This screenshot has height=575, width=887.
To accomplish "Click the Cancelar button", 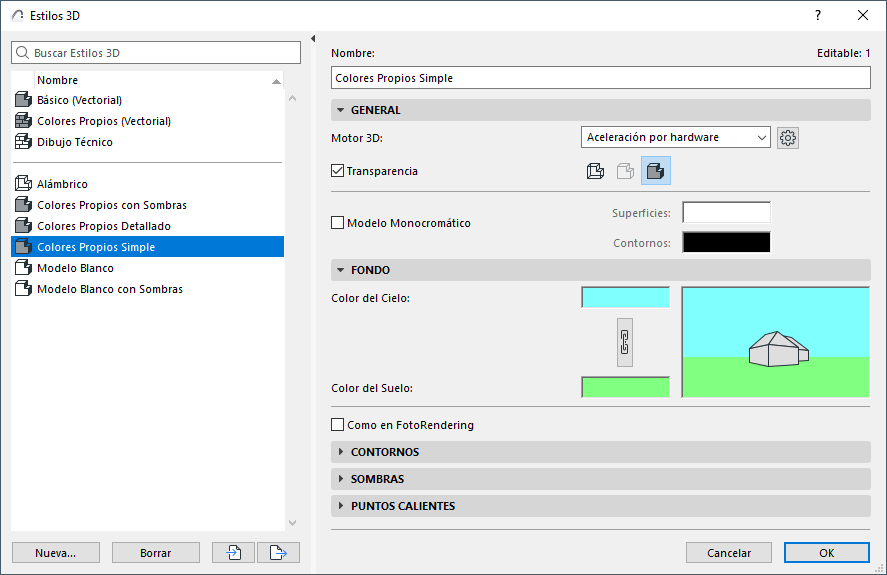I will coord(729,552).
